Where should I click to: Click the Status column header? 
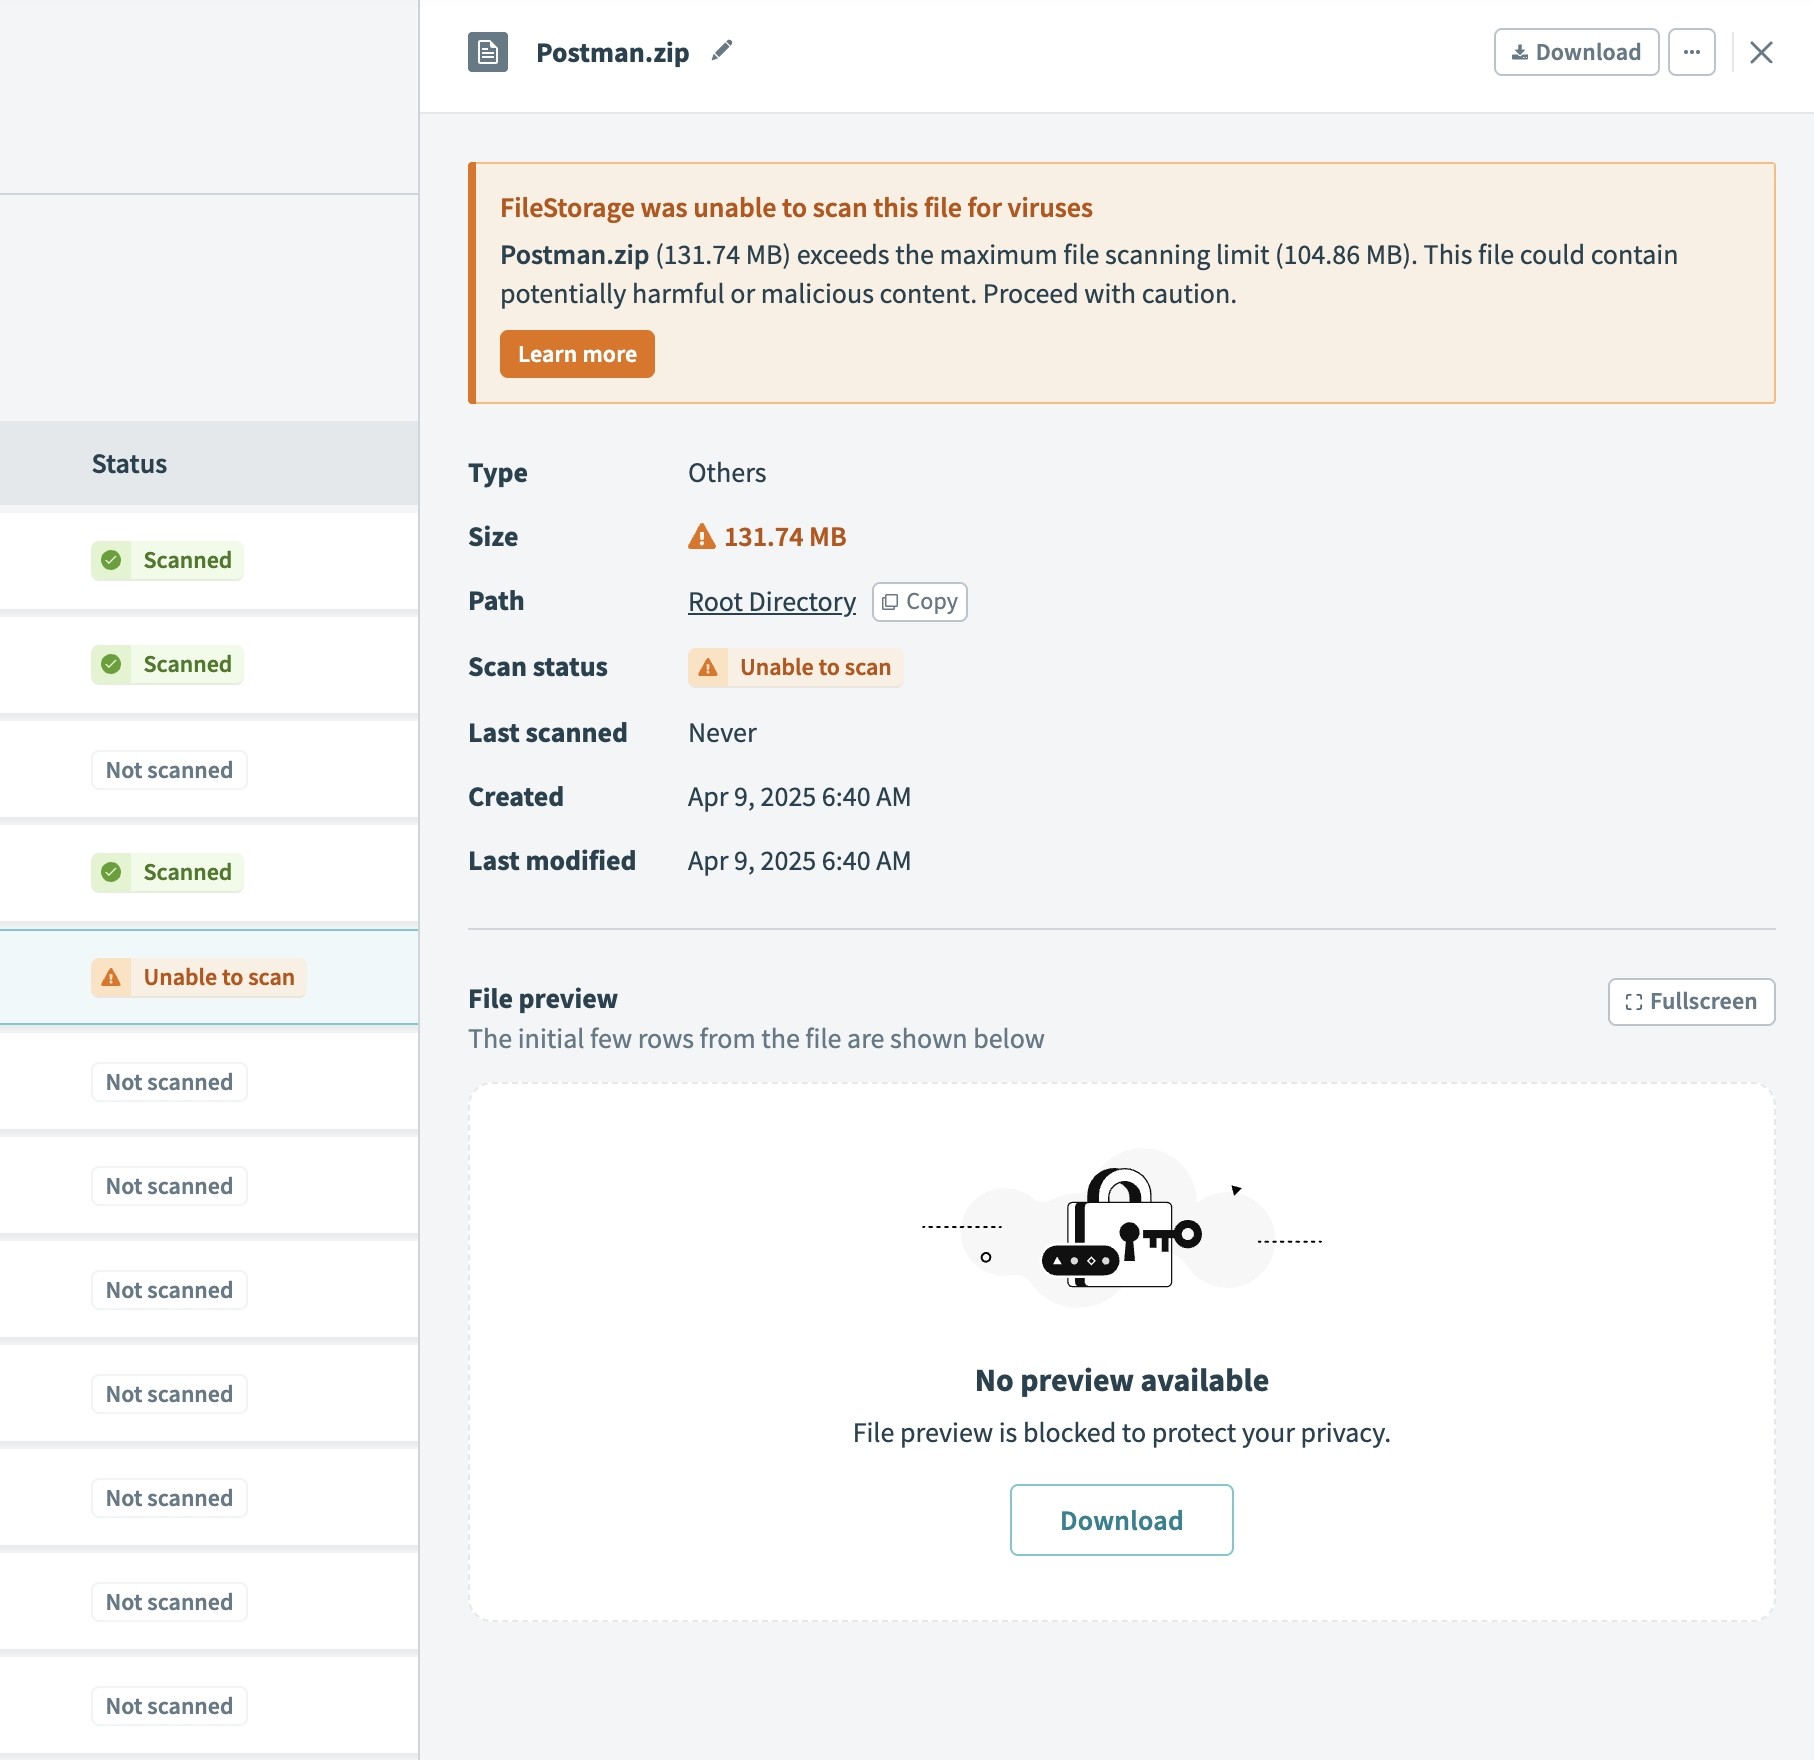coord(129,464)
